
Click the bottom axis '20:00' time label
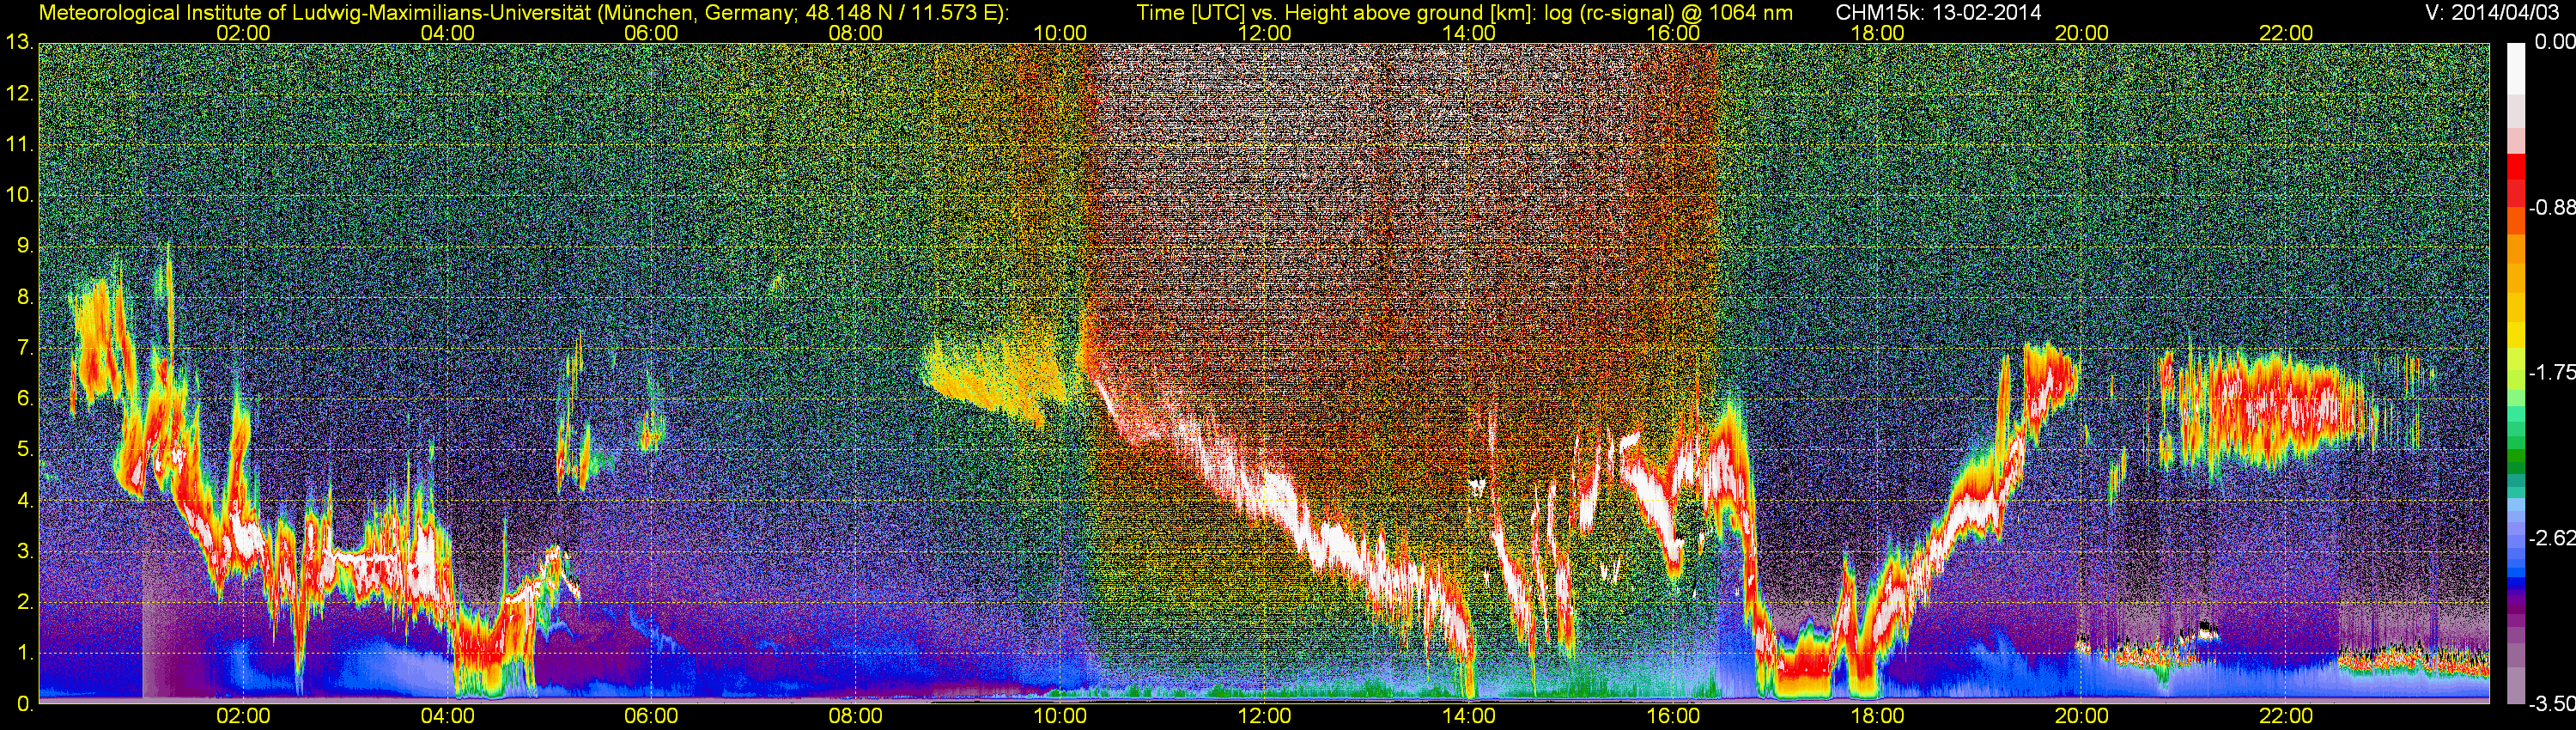[2082, 717]
